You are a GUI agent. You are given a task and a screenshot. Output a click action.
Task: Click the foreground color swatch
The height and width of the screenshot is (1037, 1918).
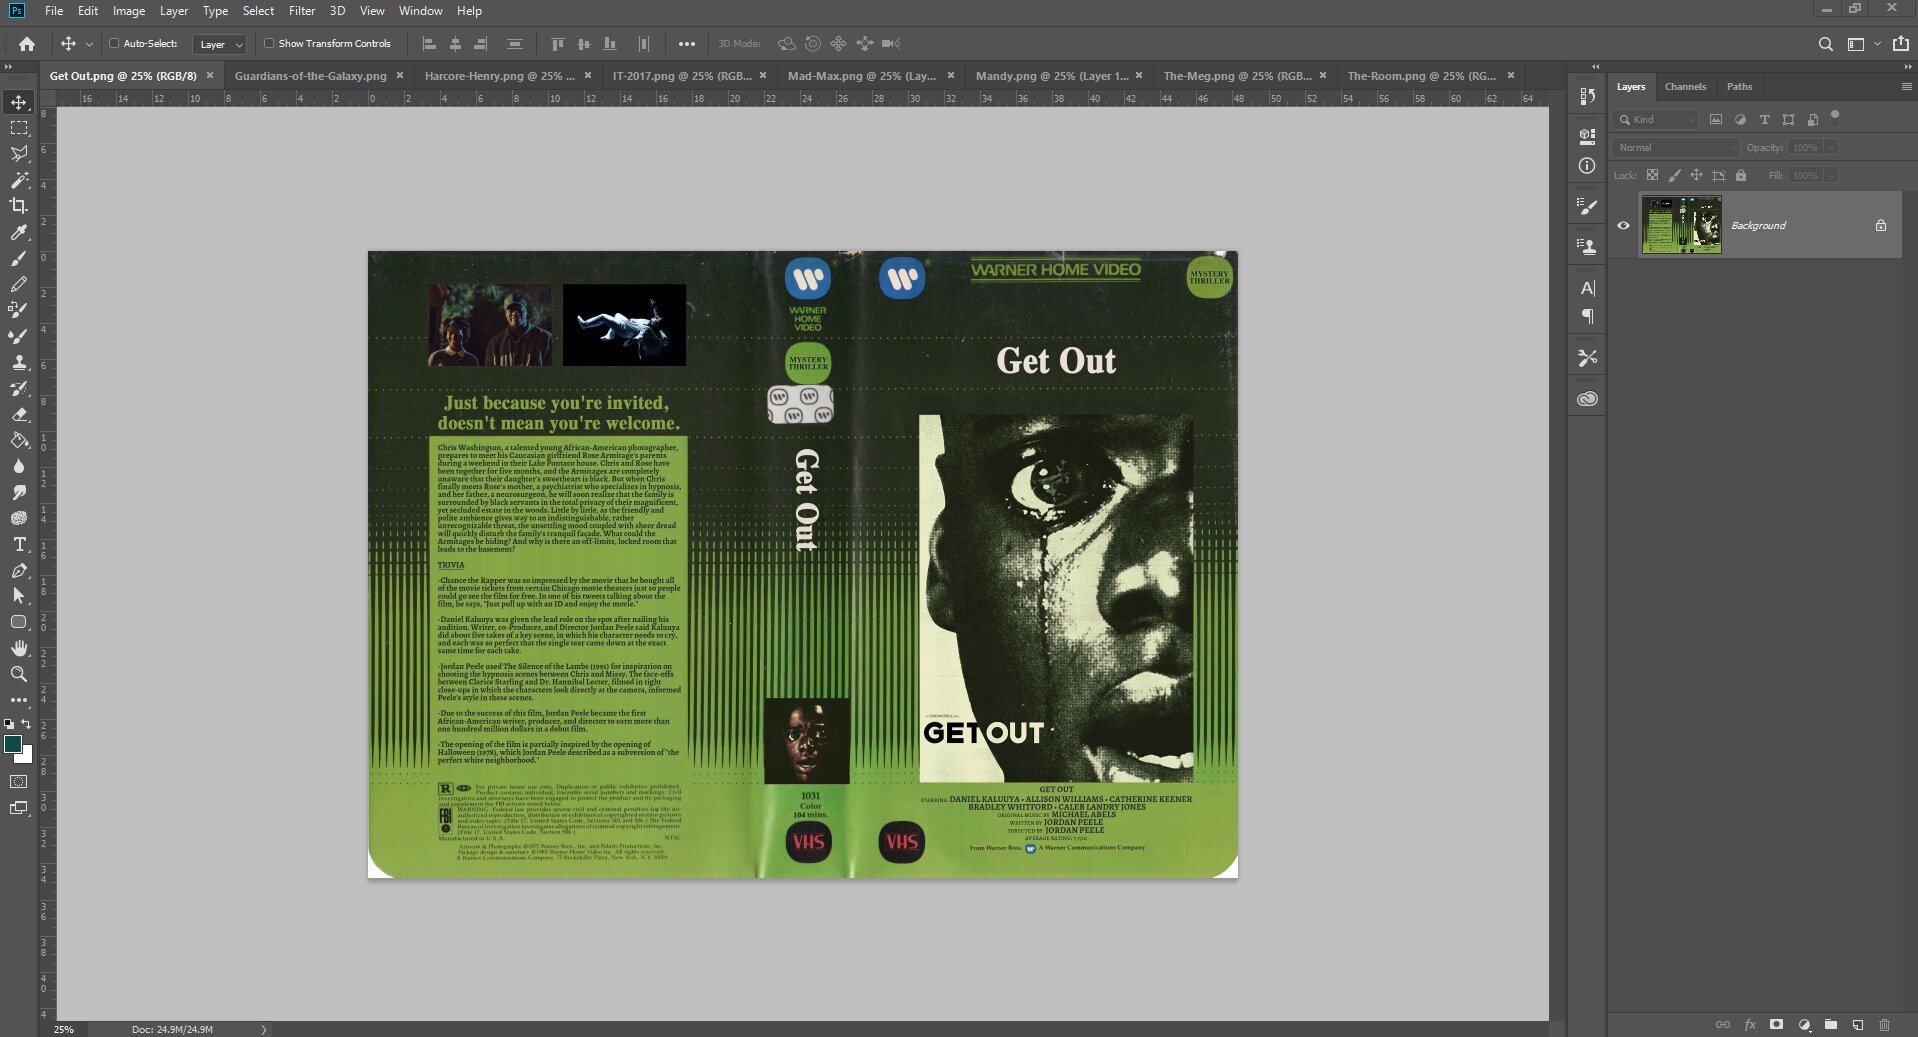click(14, 744)
